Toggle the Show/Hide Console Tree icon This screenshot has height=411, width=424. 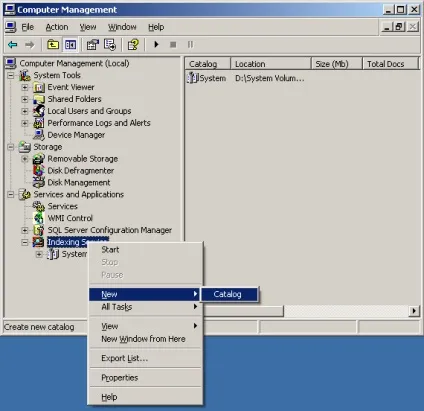click(70, 44)
